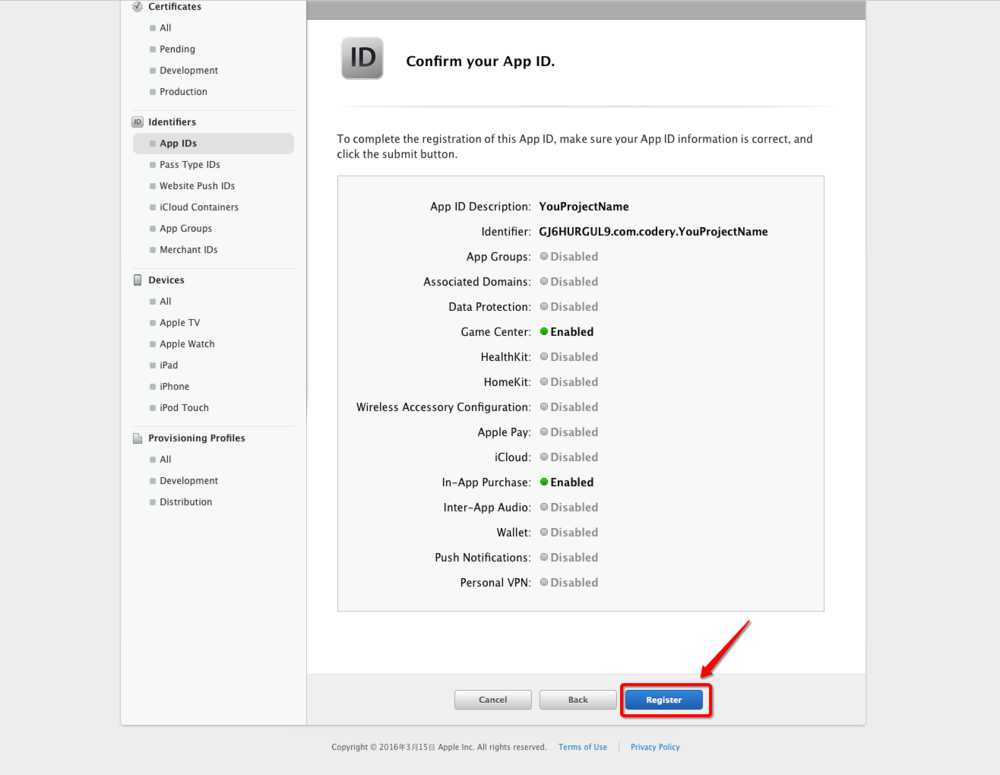
Task: Open Website Push IDs
Action: 196,186
